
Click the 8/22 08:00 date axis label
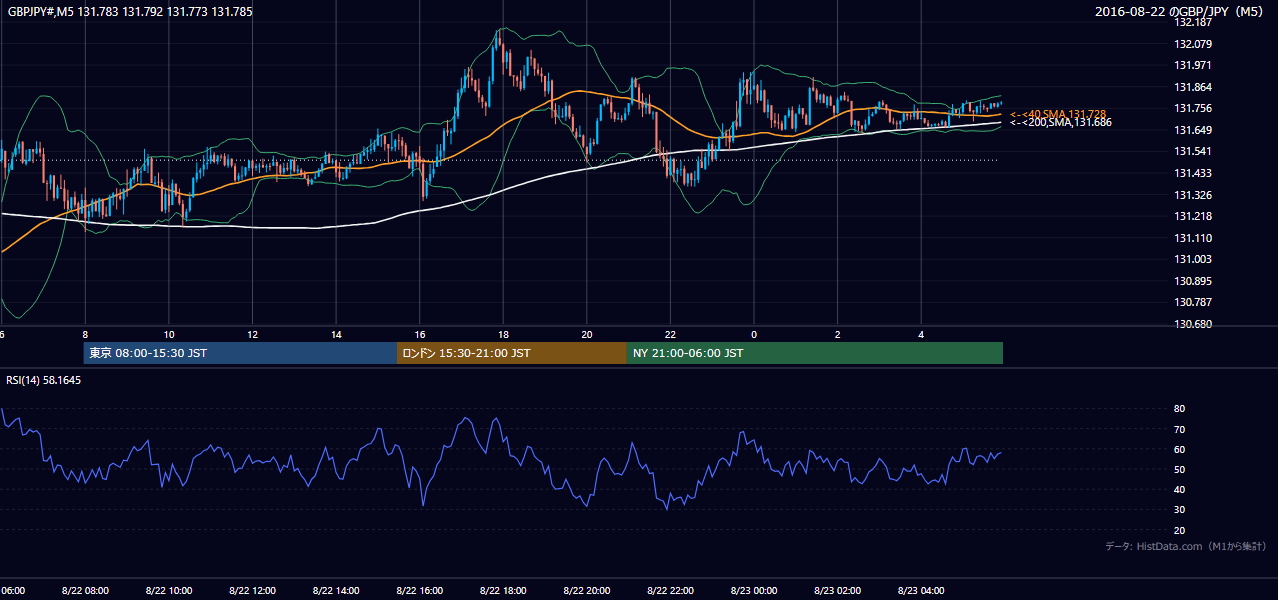(x=85, y=591)
